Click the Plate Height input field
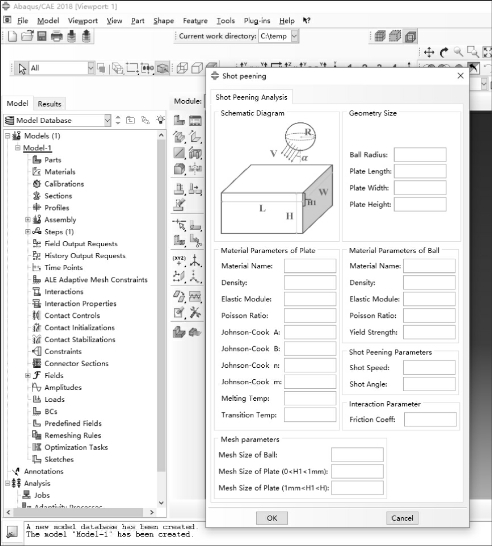 point(420,204)
